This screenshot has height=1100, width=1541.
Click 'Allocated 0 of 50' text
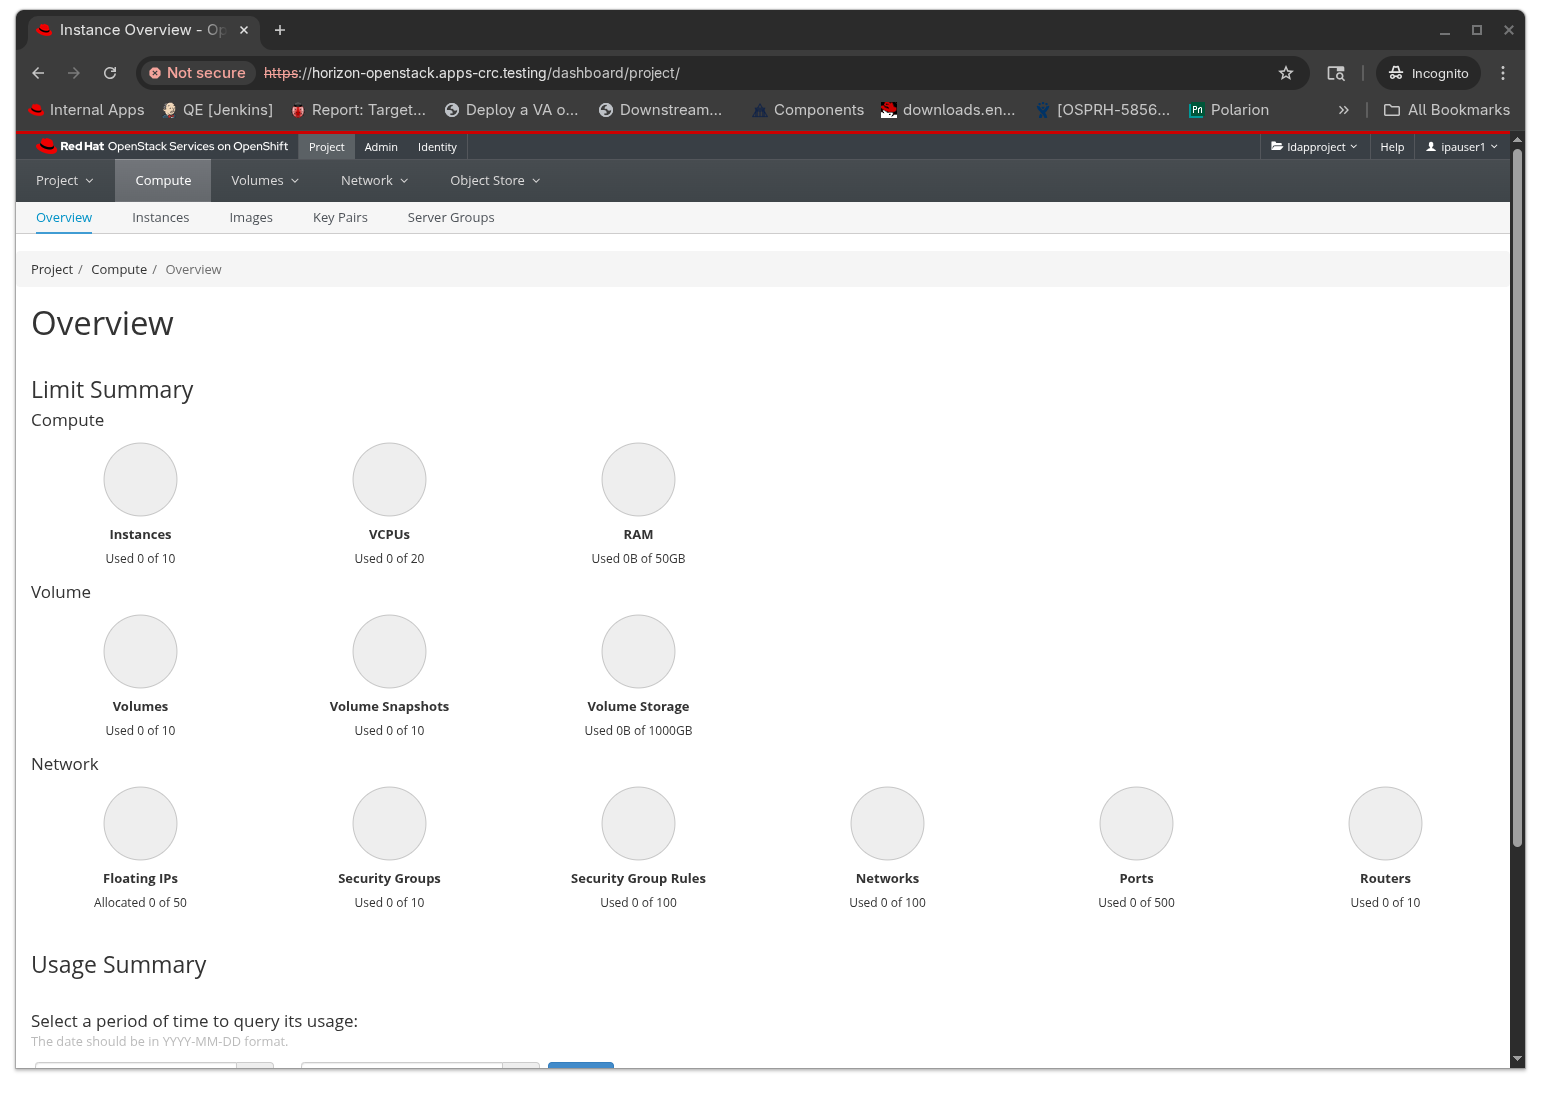click(x=140, y=903)
